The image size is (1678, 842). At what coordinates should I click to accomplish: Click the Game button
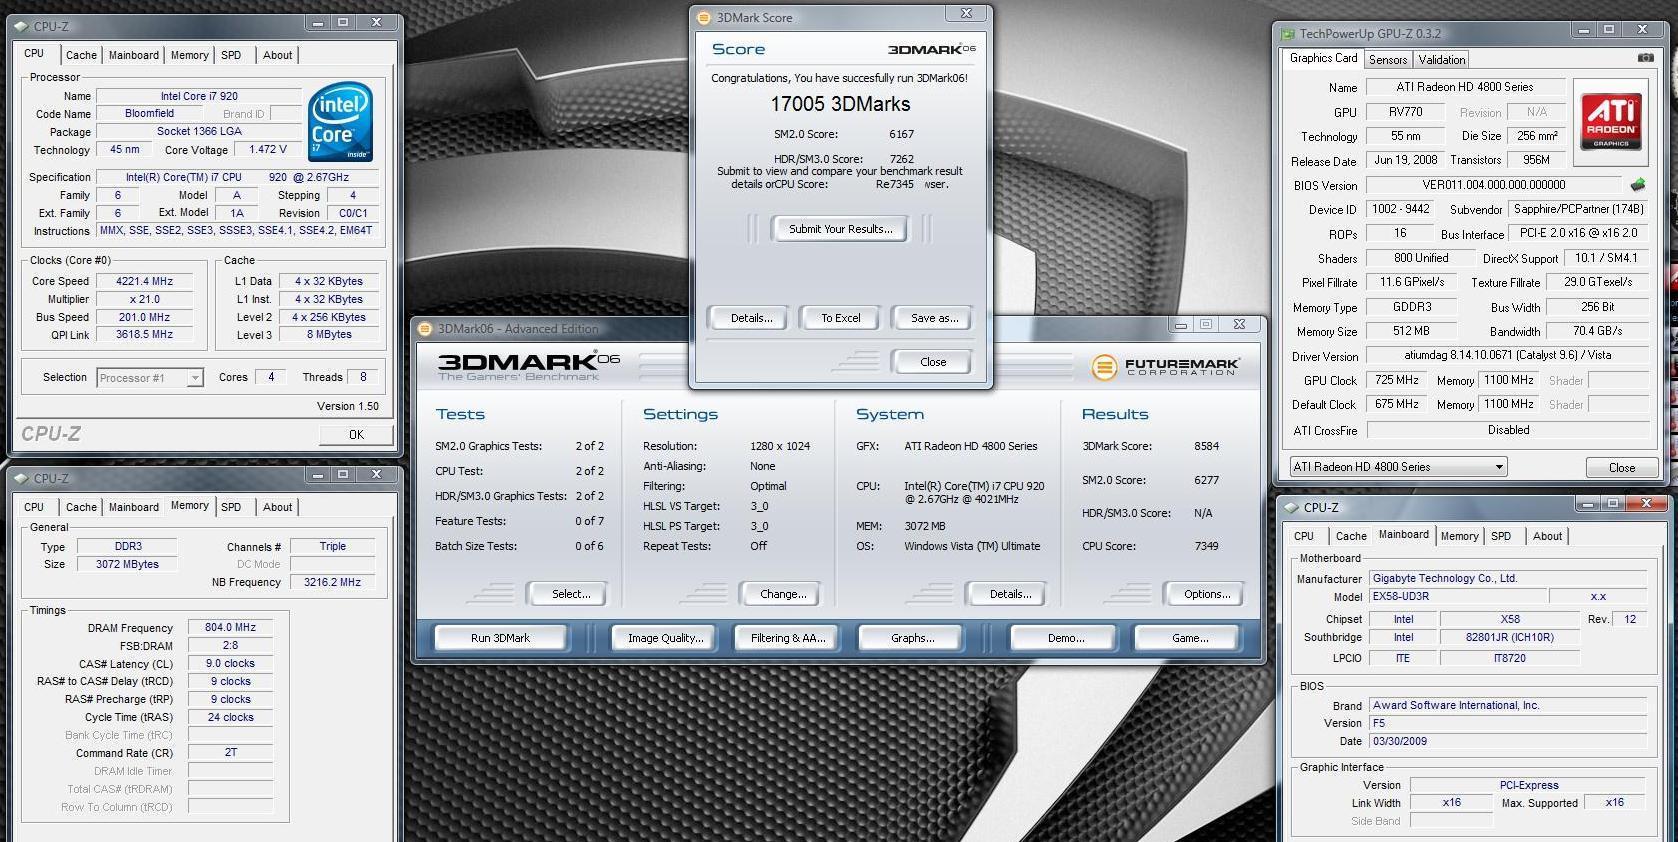[1190, 638]
